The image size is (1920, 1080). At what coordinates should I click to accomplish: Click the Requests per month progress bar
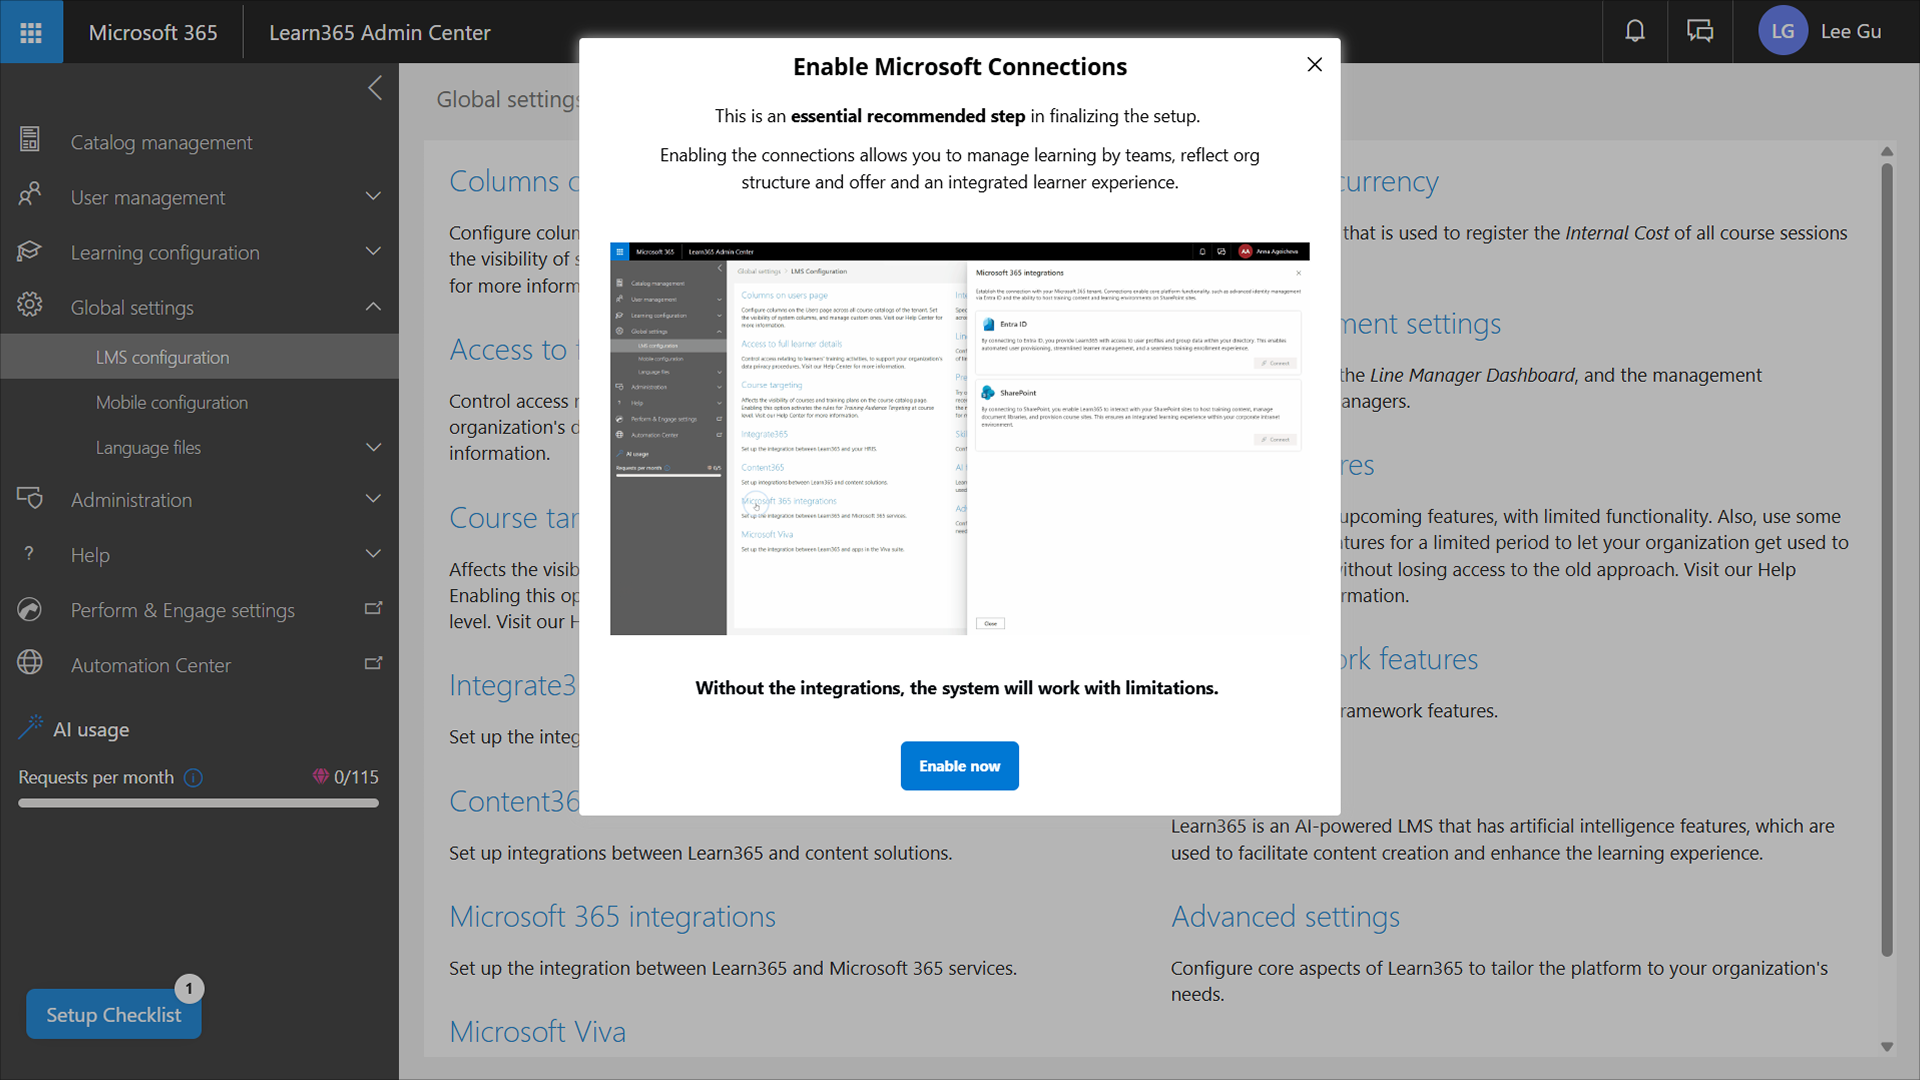(198, 803)
